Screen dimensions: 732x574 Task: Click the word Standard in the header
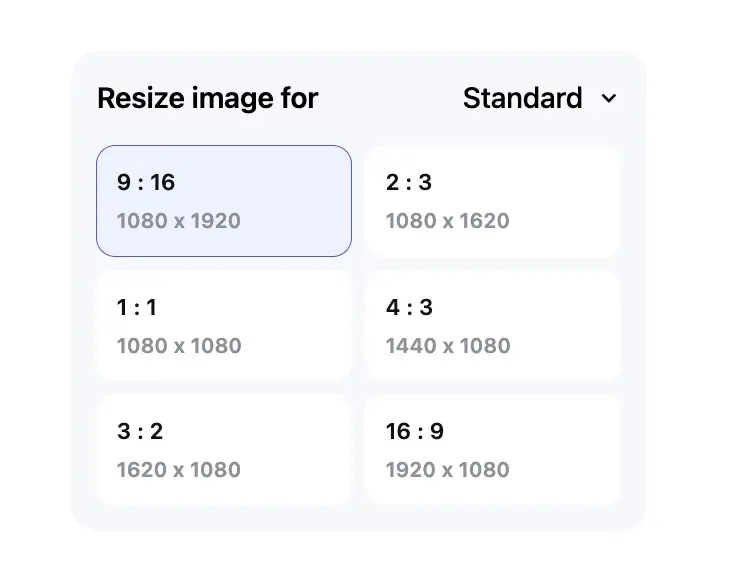[522, 98]
